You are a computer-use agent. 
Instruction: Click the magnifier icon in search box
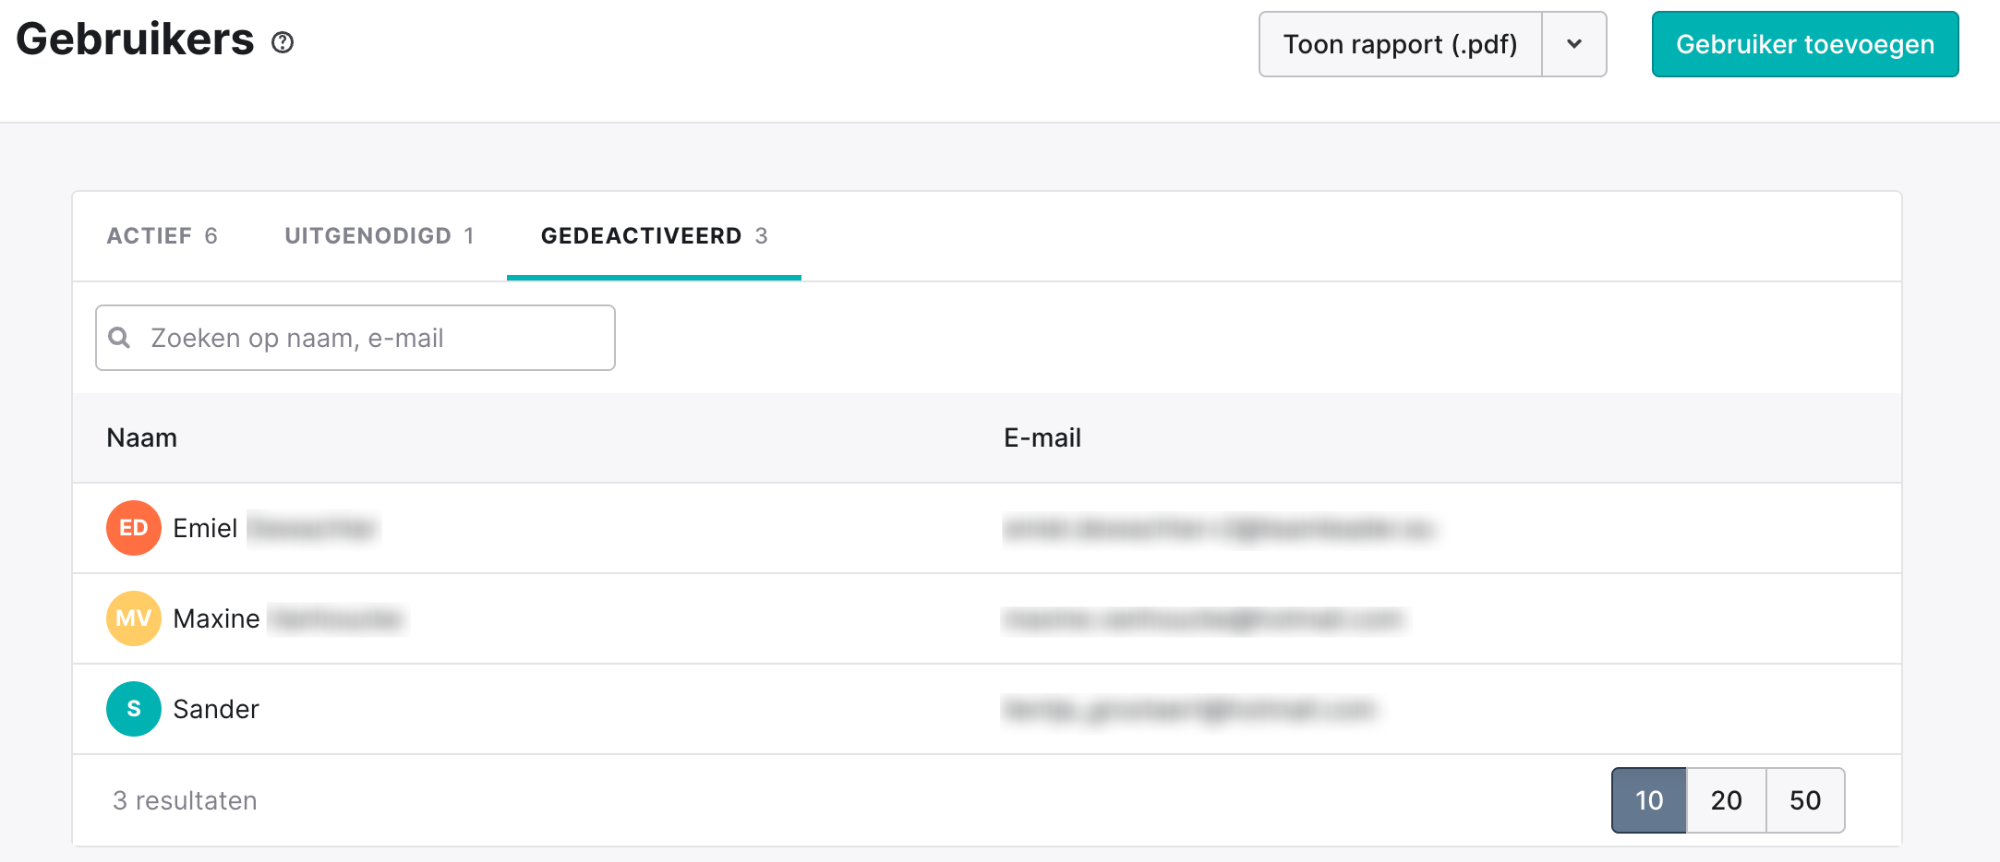[x=119, y=338]
